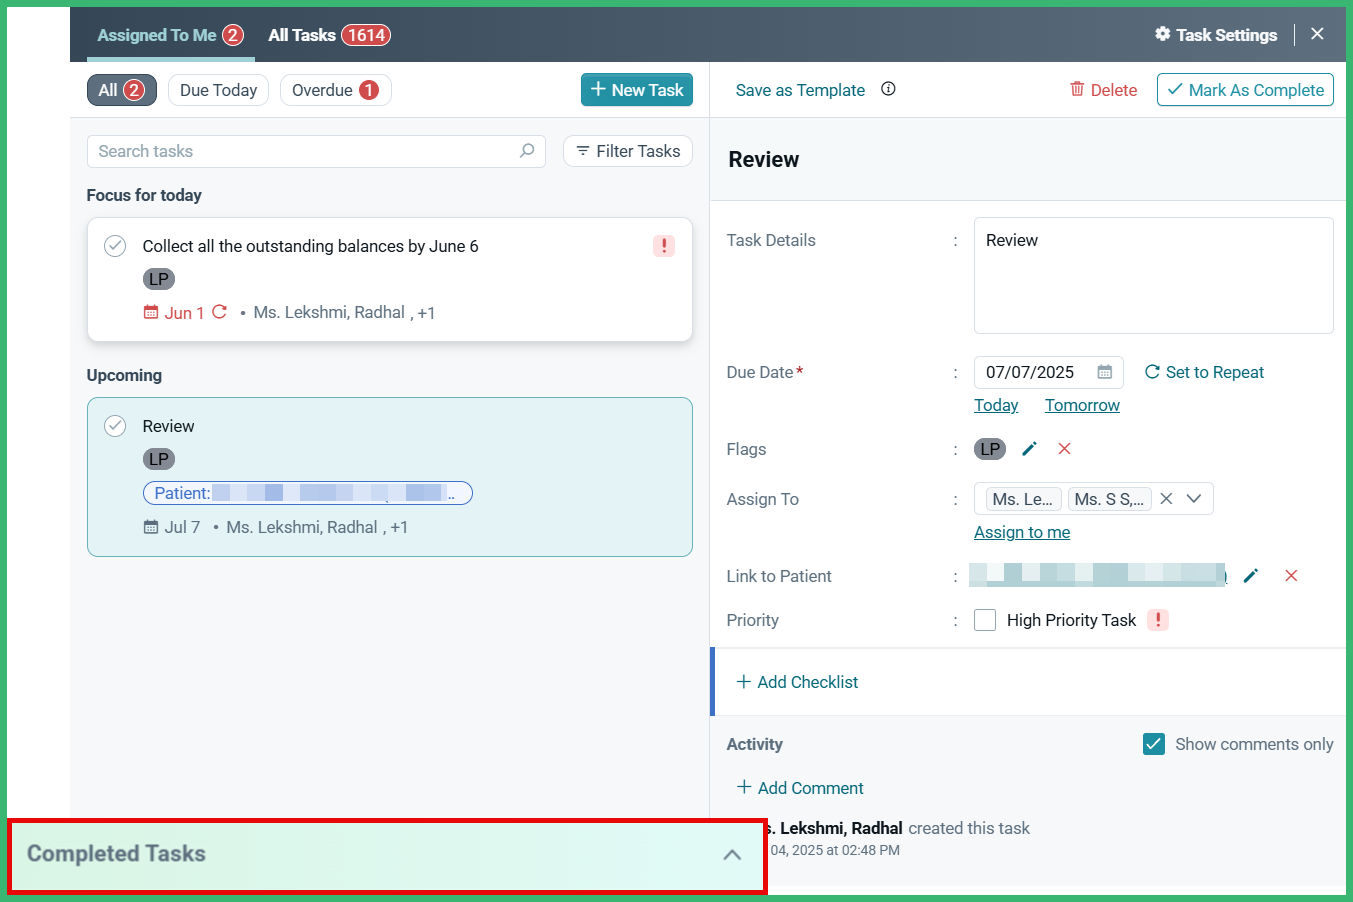The image size is (1353, 902).
Task: Uncheck Show comments only
Action: pos(1154,744)
